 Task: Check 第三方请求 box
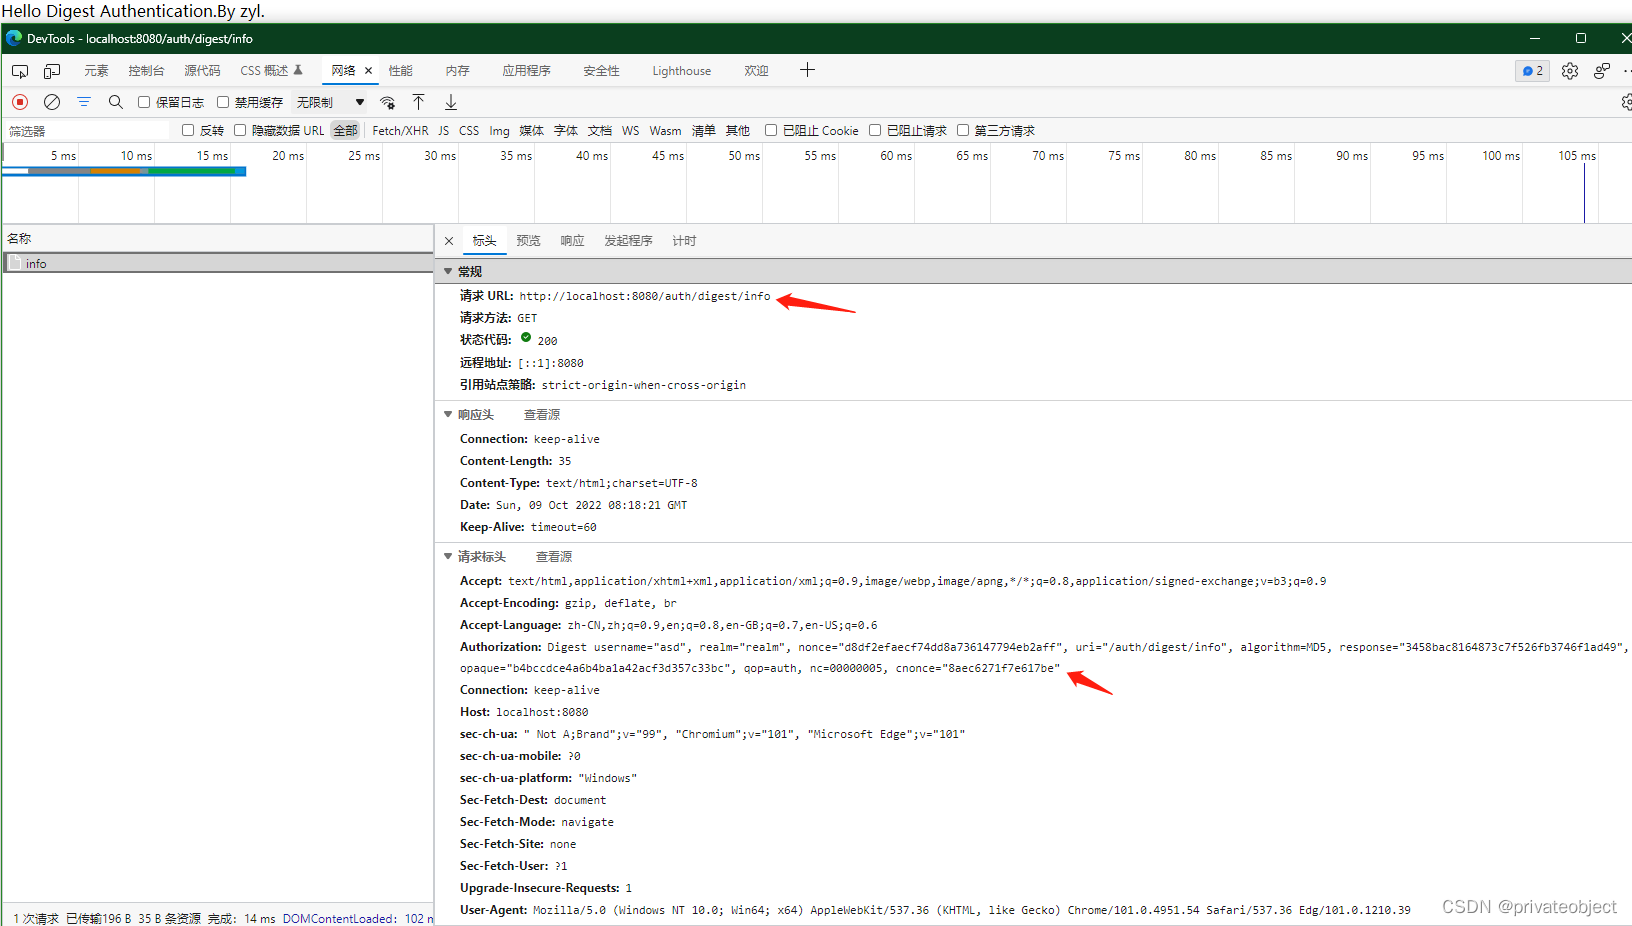click(963, 130)
